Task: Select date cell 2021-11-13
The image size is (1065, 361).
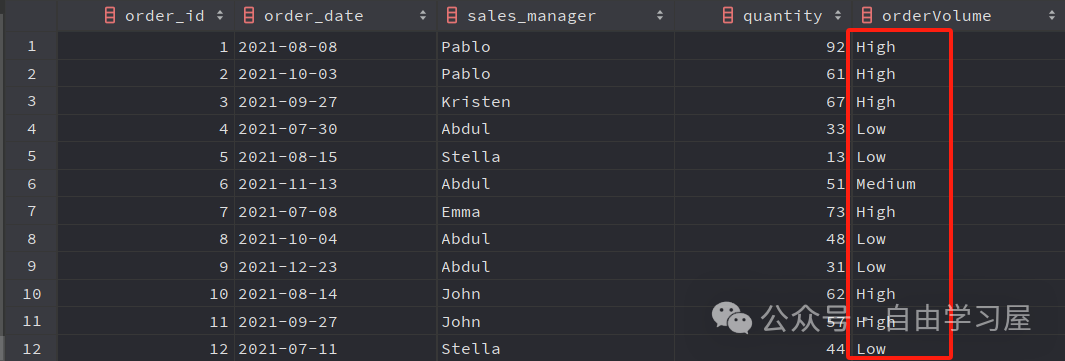Action: [336, 184]
